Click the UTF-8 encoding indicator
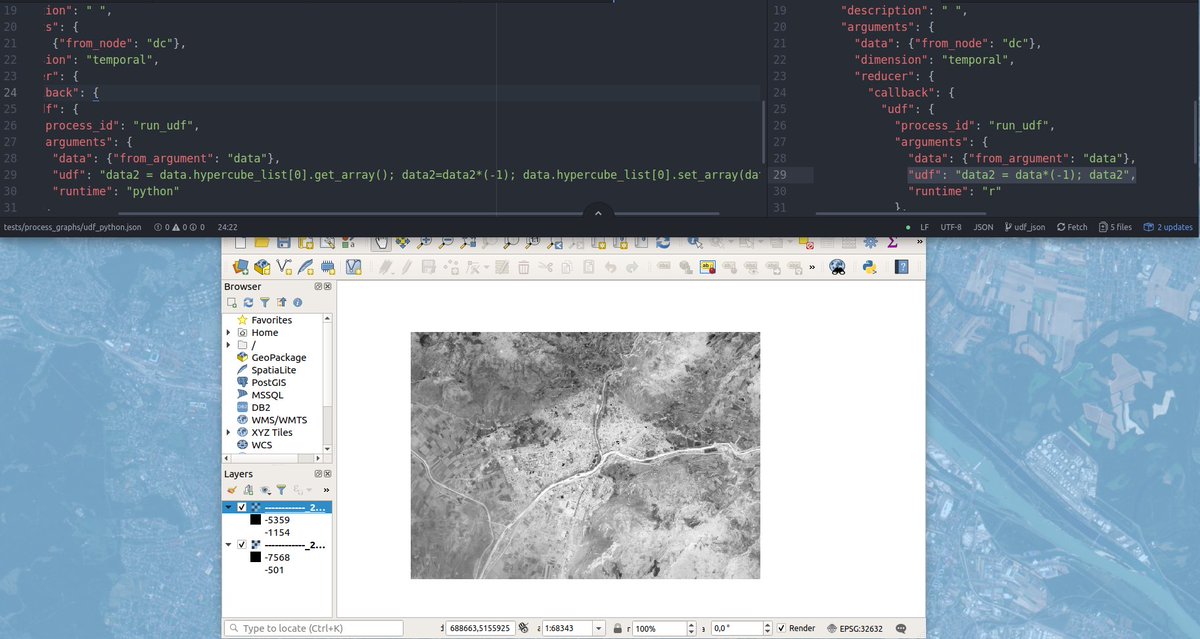 951,227
